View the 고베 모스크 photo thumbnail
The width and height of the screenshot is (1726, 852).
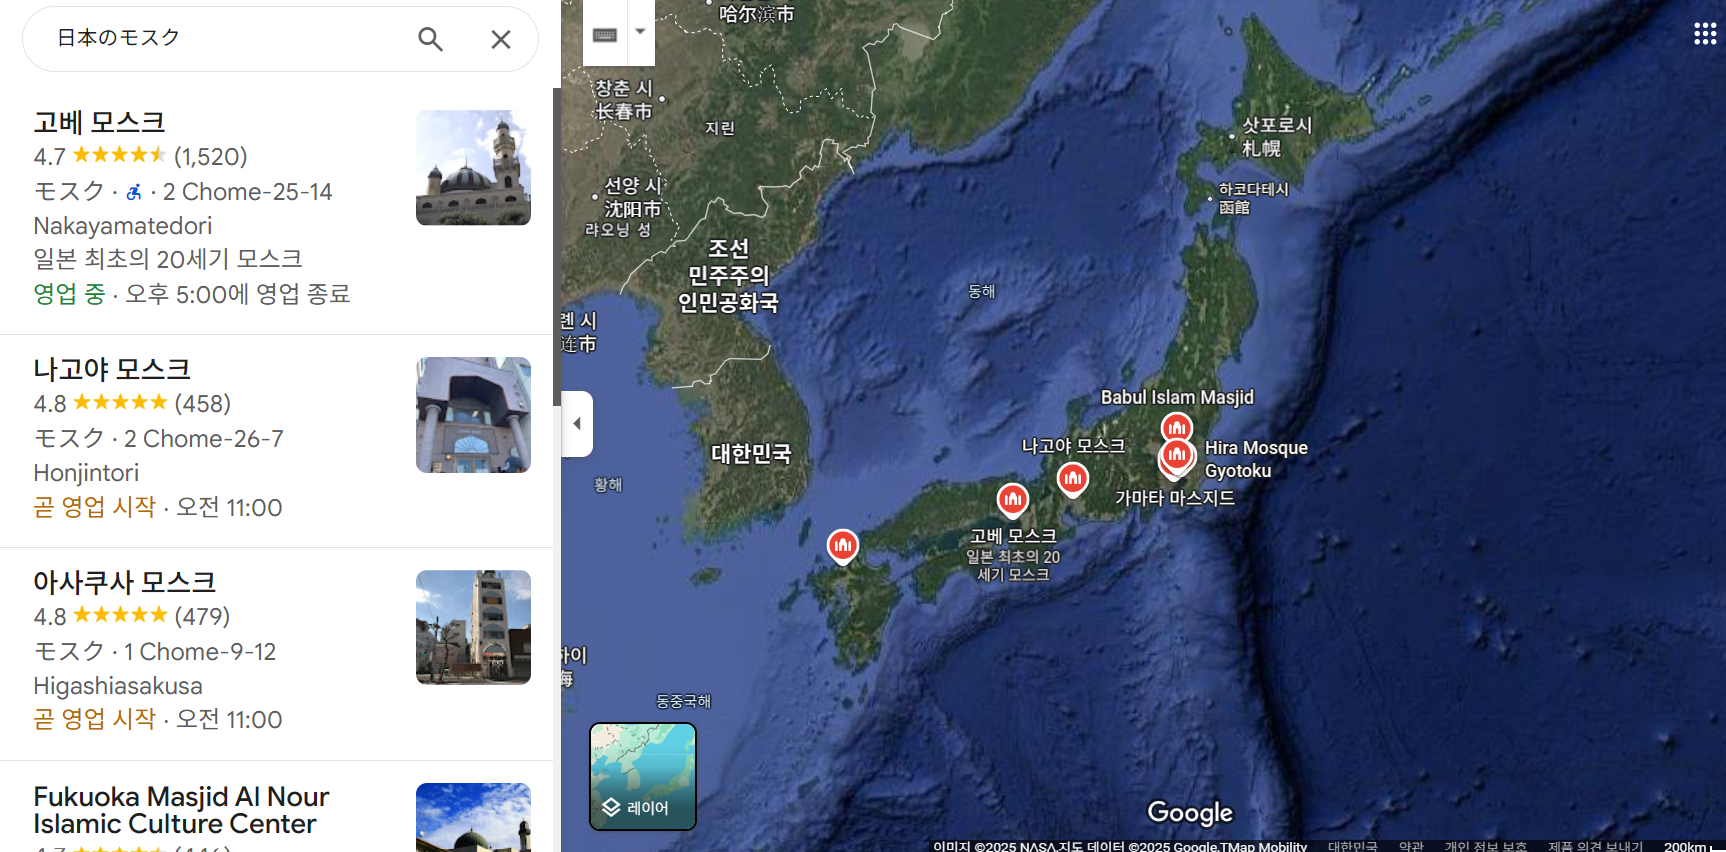coord(473,168)
